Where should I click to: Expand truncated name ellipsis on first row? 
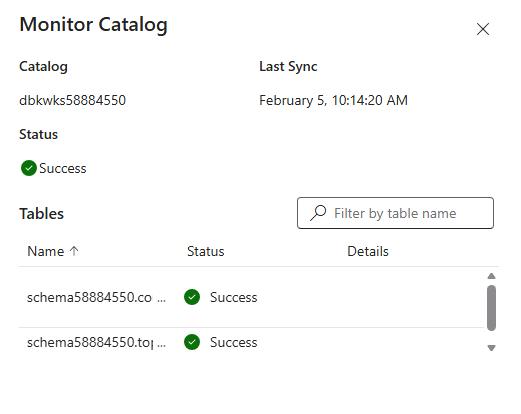pos(161,299)
